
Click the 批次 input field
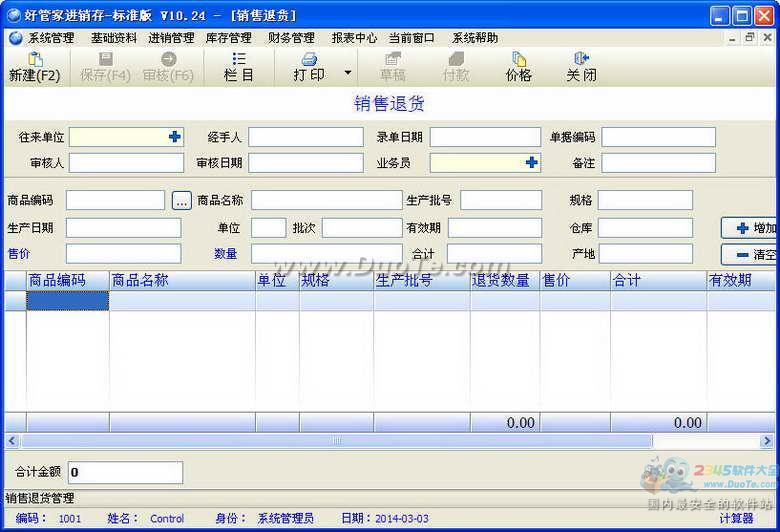(x=362, y=228)
